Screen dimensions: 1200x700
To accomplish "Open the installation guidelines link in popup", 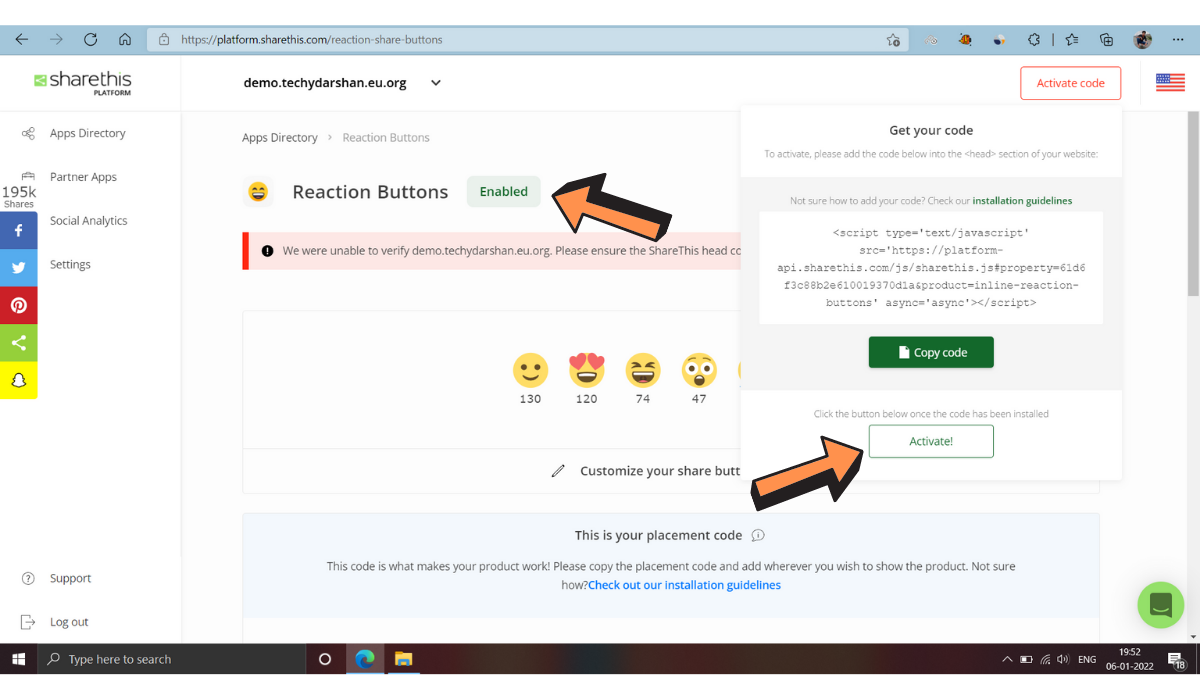I will (1022, 201).
